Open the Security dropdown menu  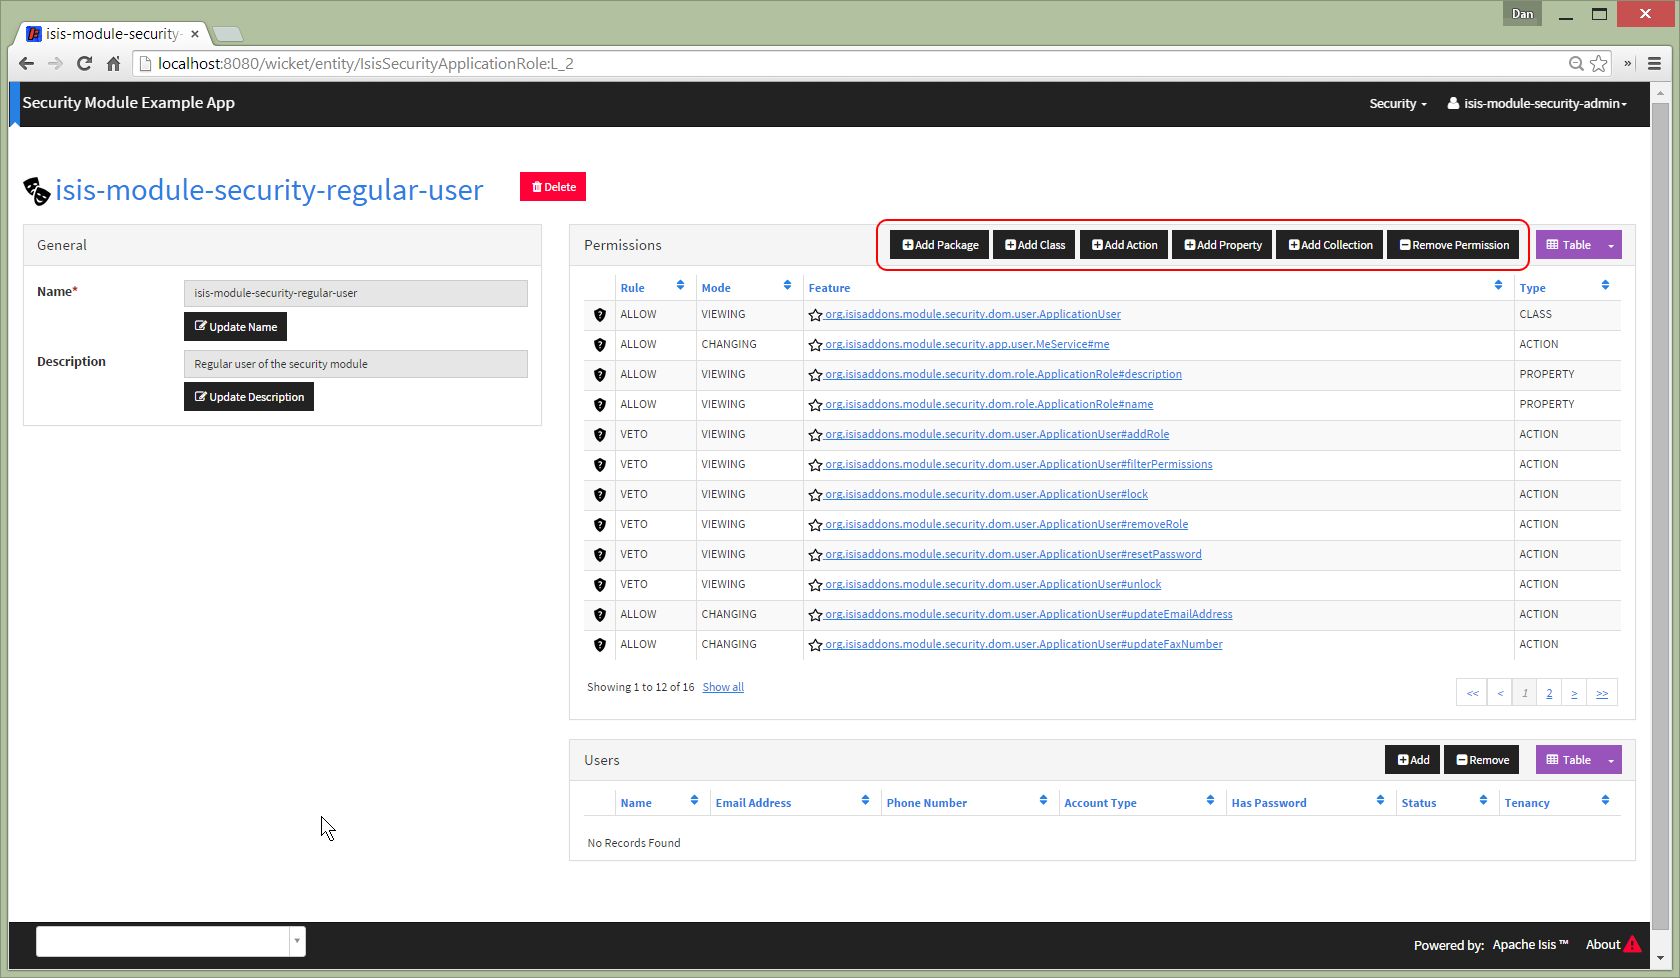pyautogui.click(x=1398, y=103)
